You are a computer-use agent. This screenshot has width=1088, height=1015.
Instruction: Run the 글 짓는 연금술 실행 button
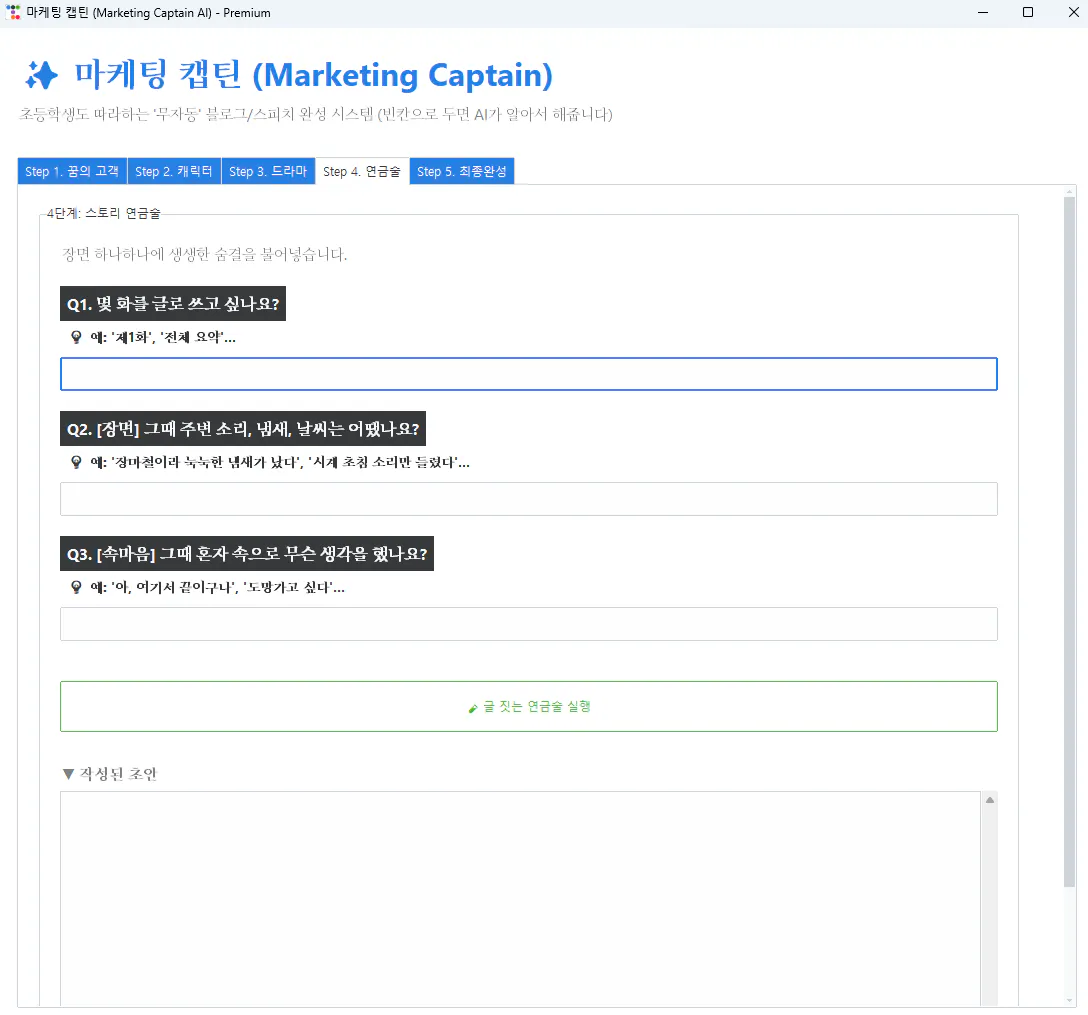pos(528,706)
